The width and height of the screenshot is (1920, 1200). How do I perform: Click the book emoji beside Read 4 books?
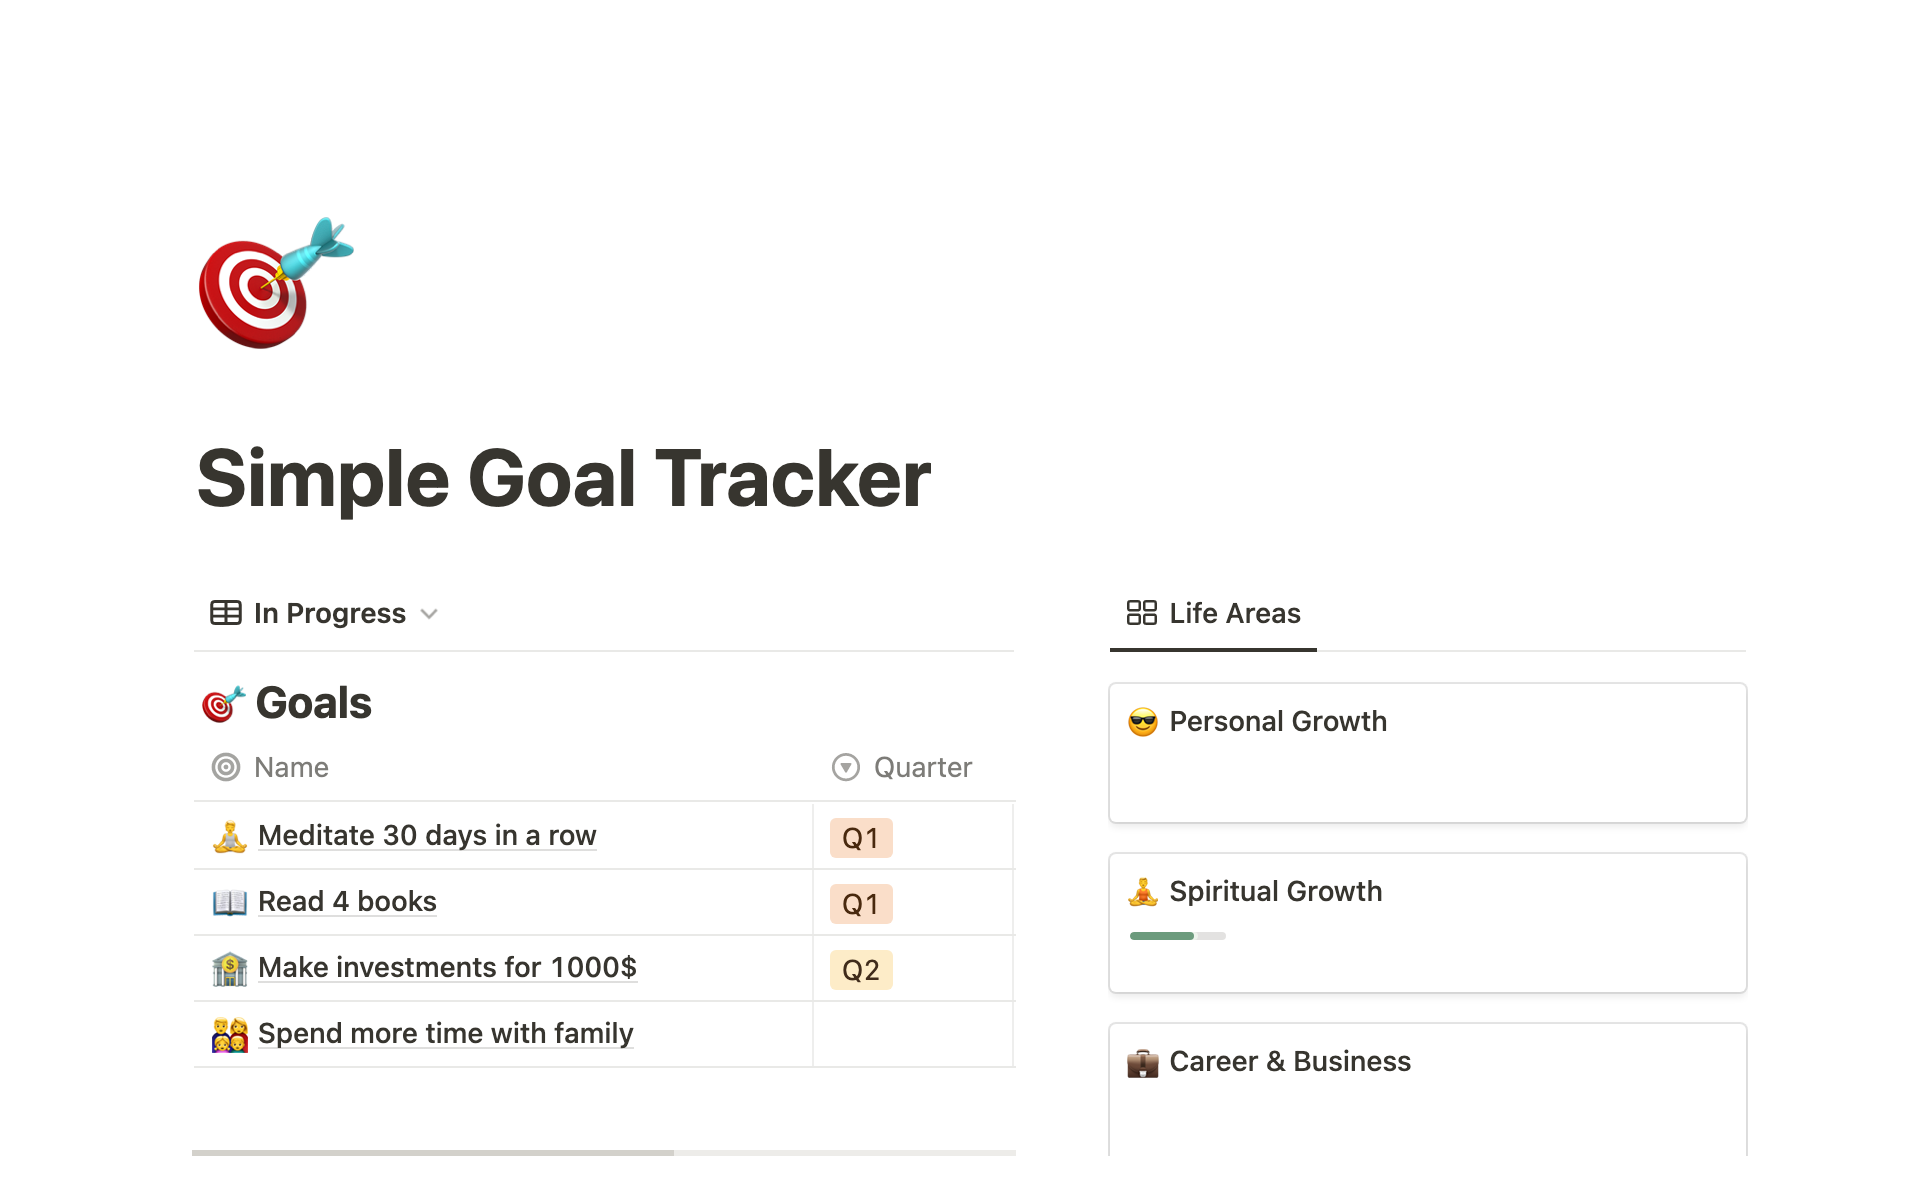coord(230,901)
